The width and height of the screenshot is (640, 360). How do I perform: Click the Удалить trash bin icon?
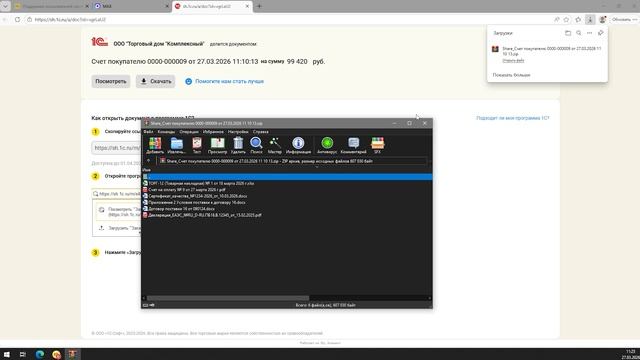coord(238,145)
